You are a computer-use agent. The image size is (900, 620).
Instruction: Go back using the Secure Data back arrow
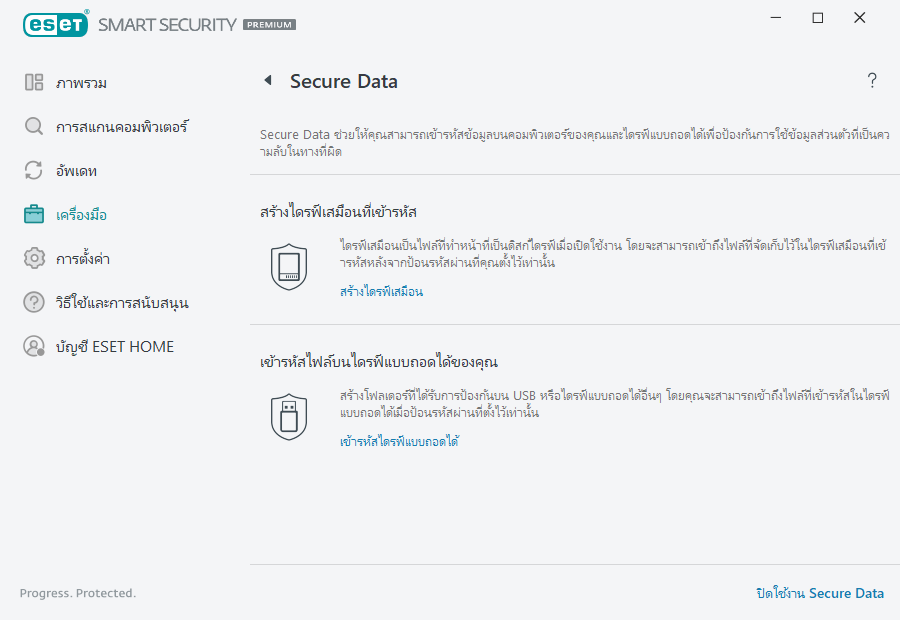[x=267, y=81]
